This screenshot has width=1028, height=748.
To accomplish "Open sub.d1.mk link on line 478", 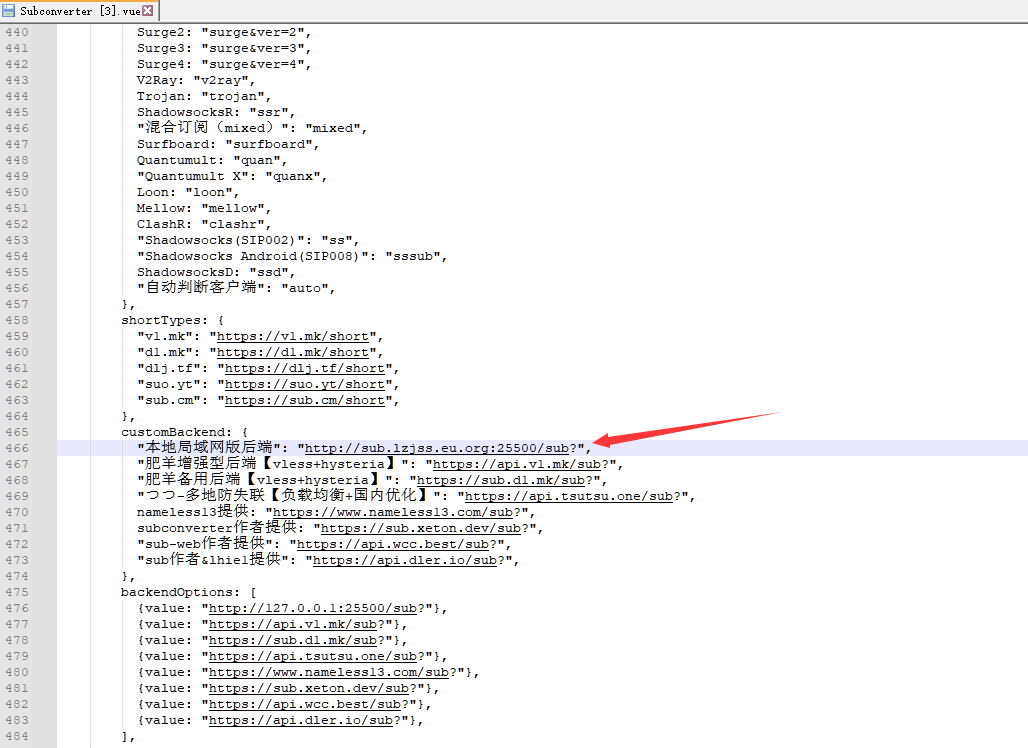I will point(292,640).
